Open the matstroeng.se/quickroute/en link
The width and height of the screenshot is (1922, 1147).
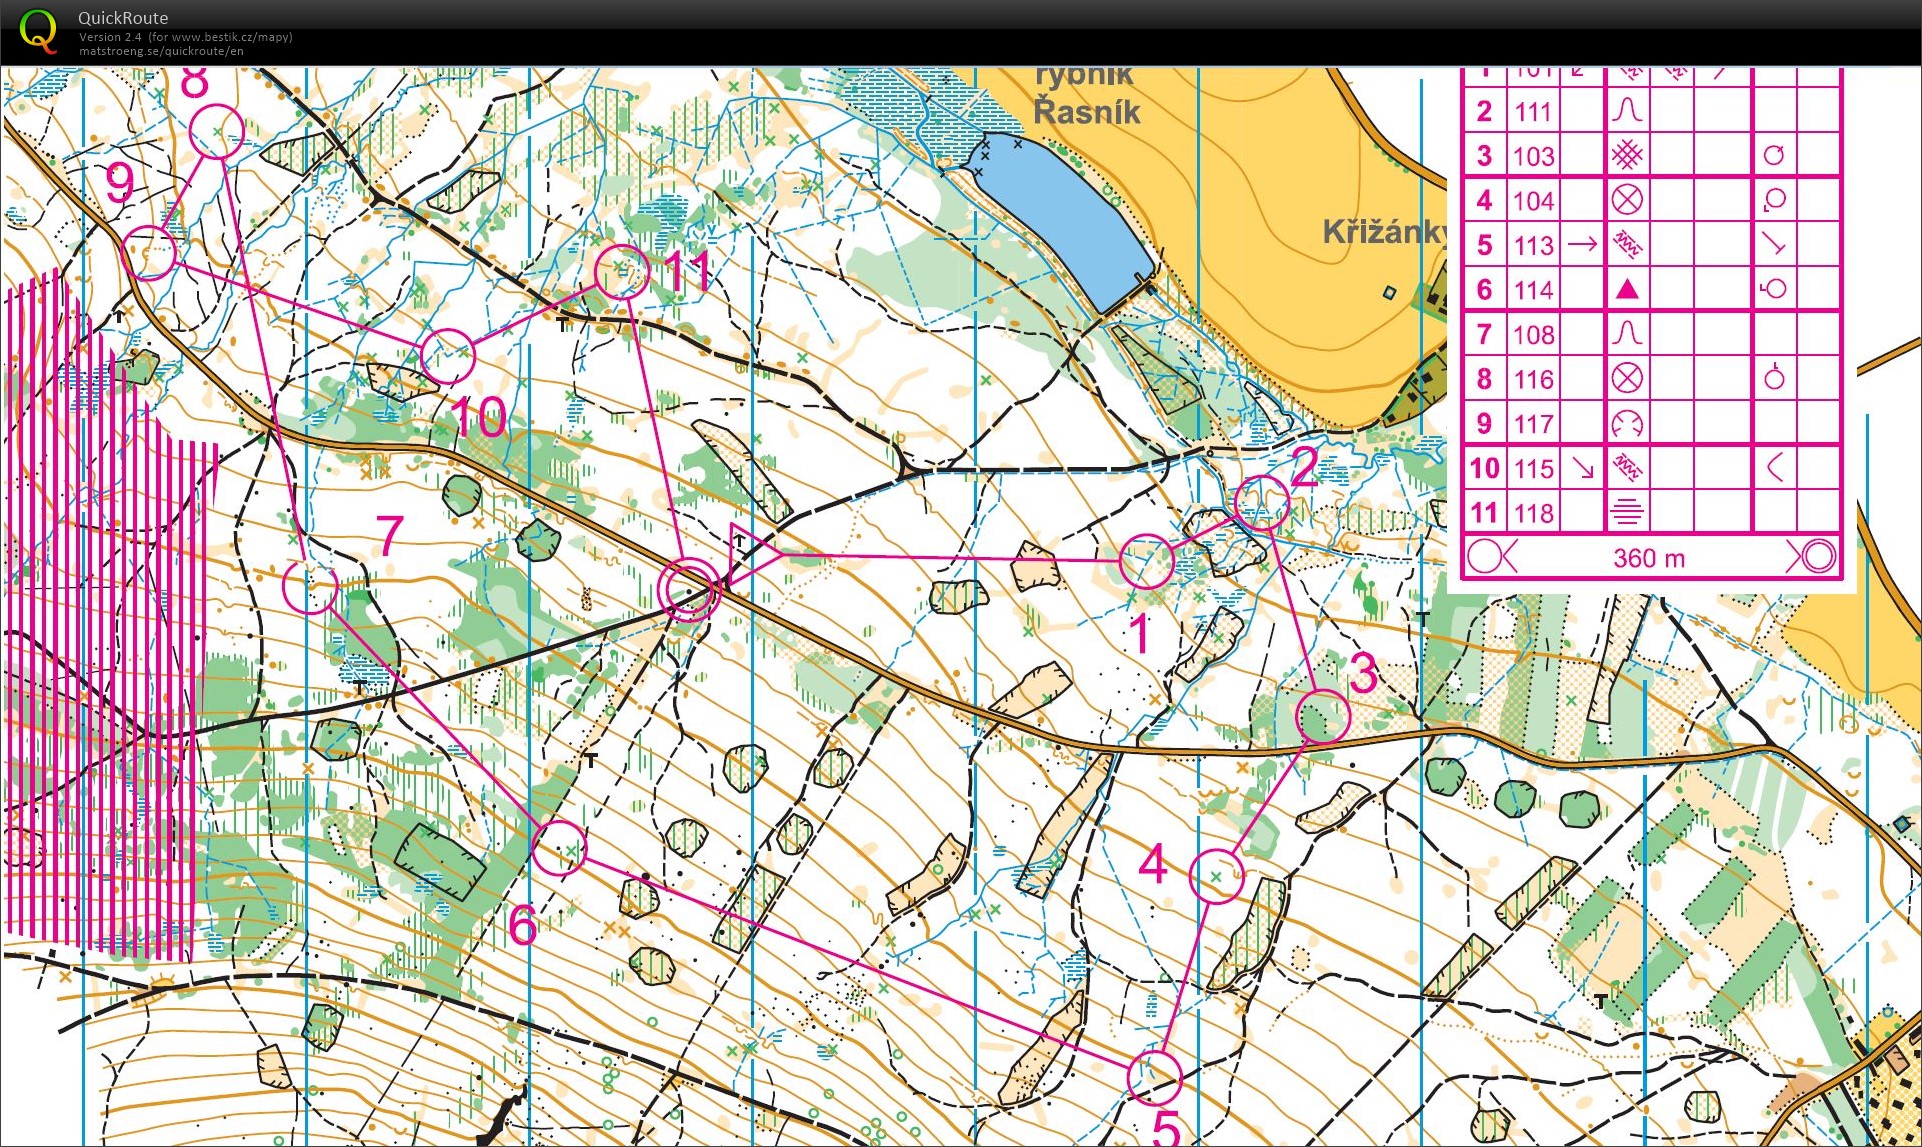161,51
